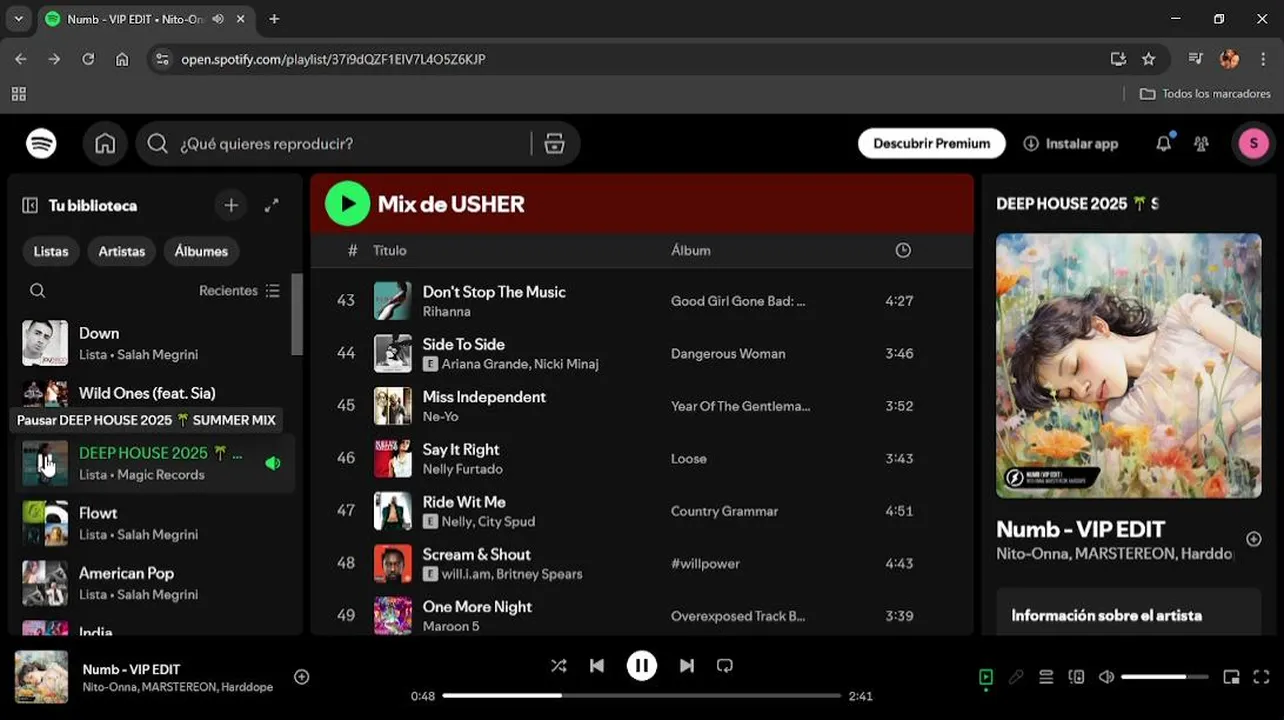
Task: Click now playing cover in bottom bar
Action: tap(41, 677)
